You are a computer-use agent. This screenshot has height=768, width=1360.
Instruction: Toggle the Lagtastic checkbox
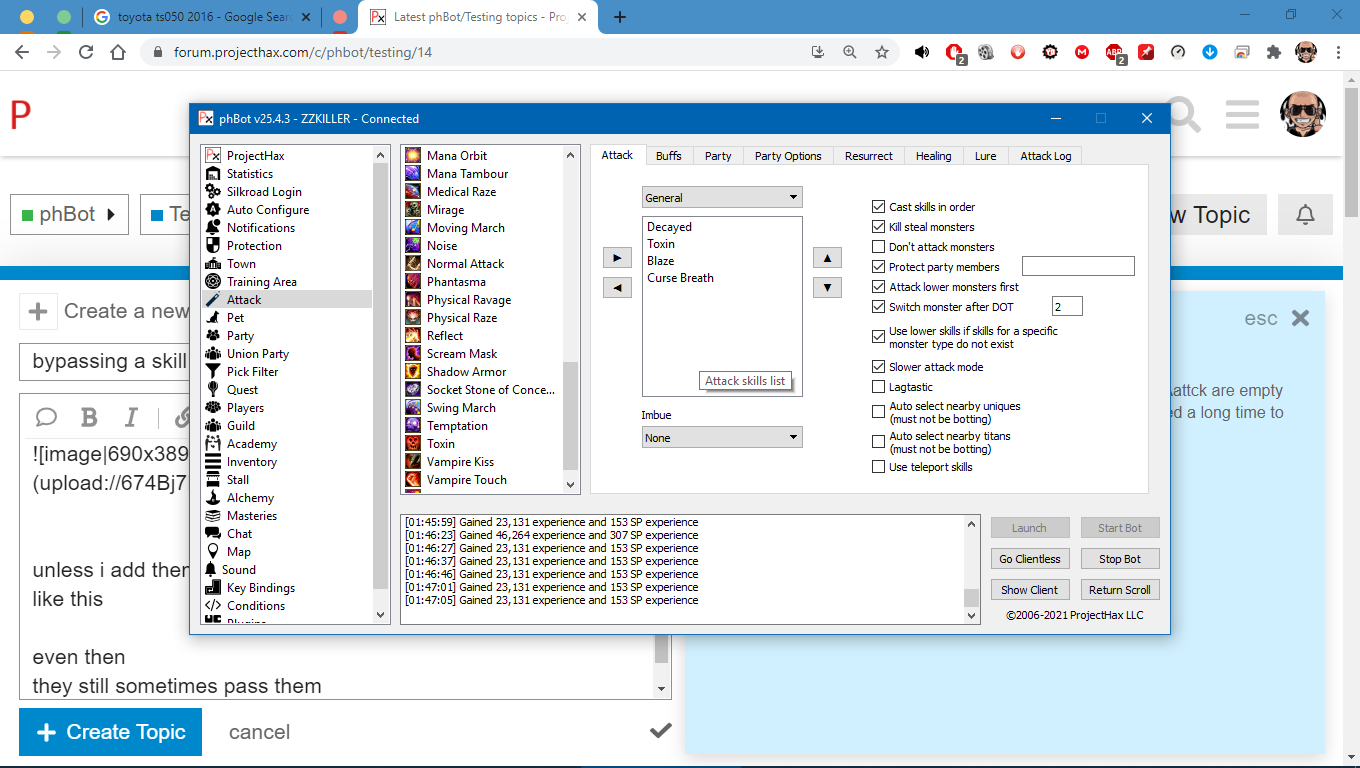pyautogui.click(x=878, y=387)
